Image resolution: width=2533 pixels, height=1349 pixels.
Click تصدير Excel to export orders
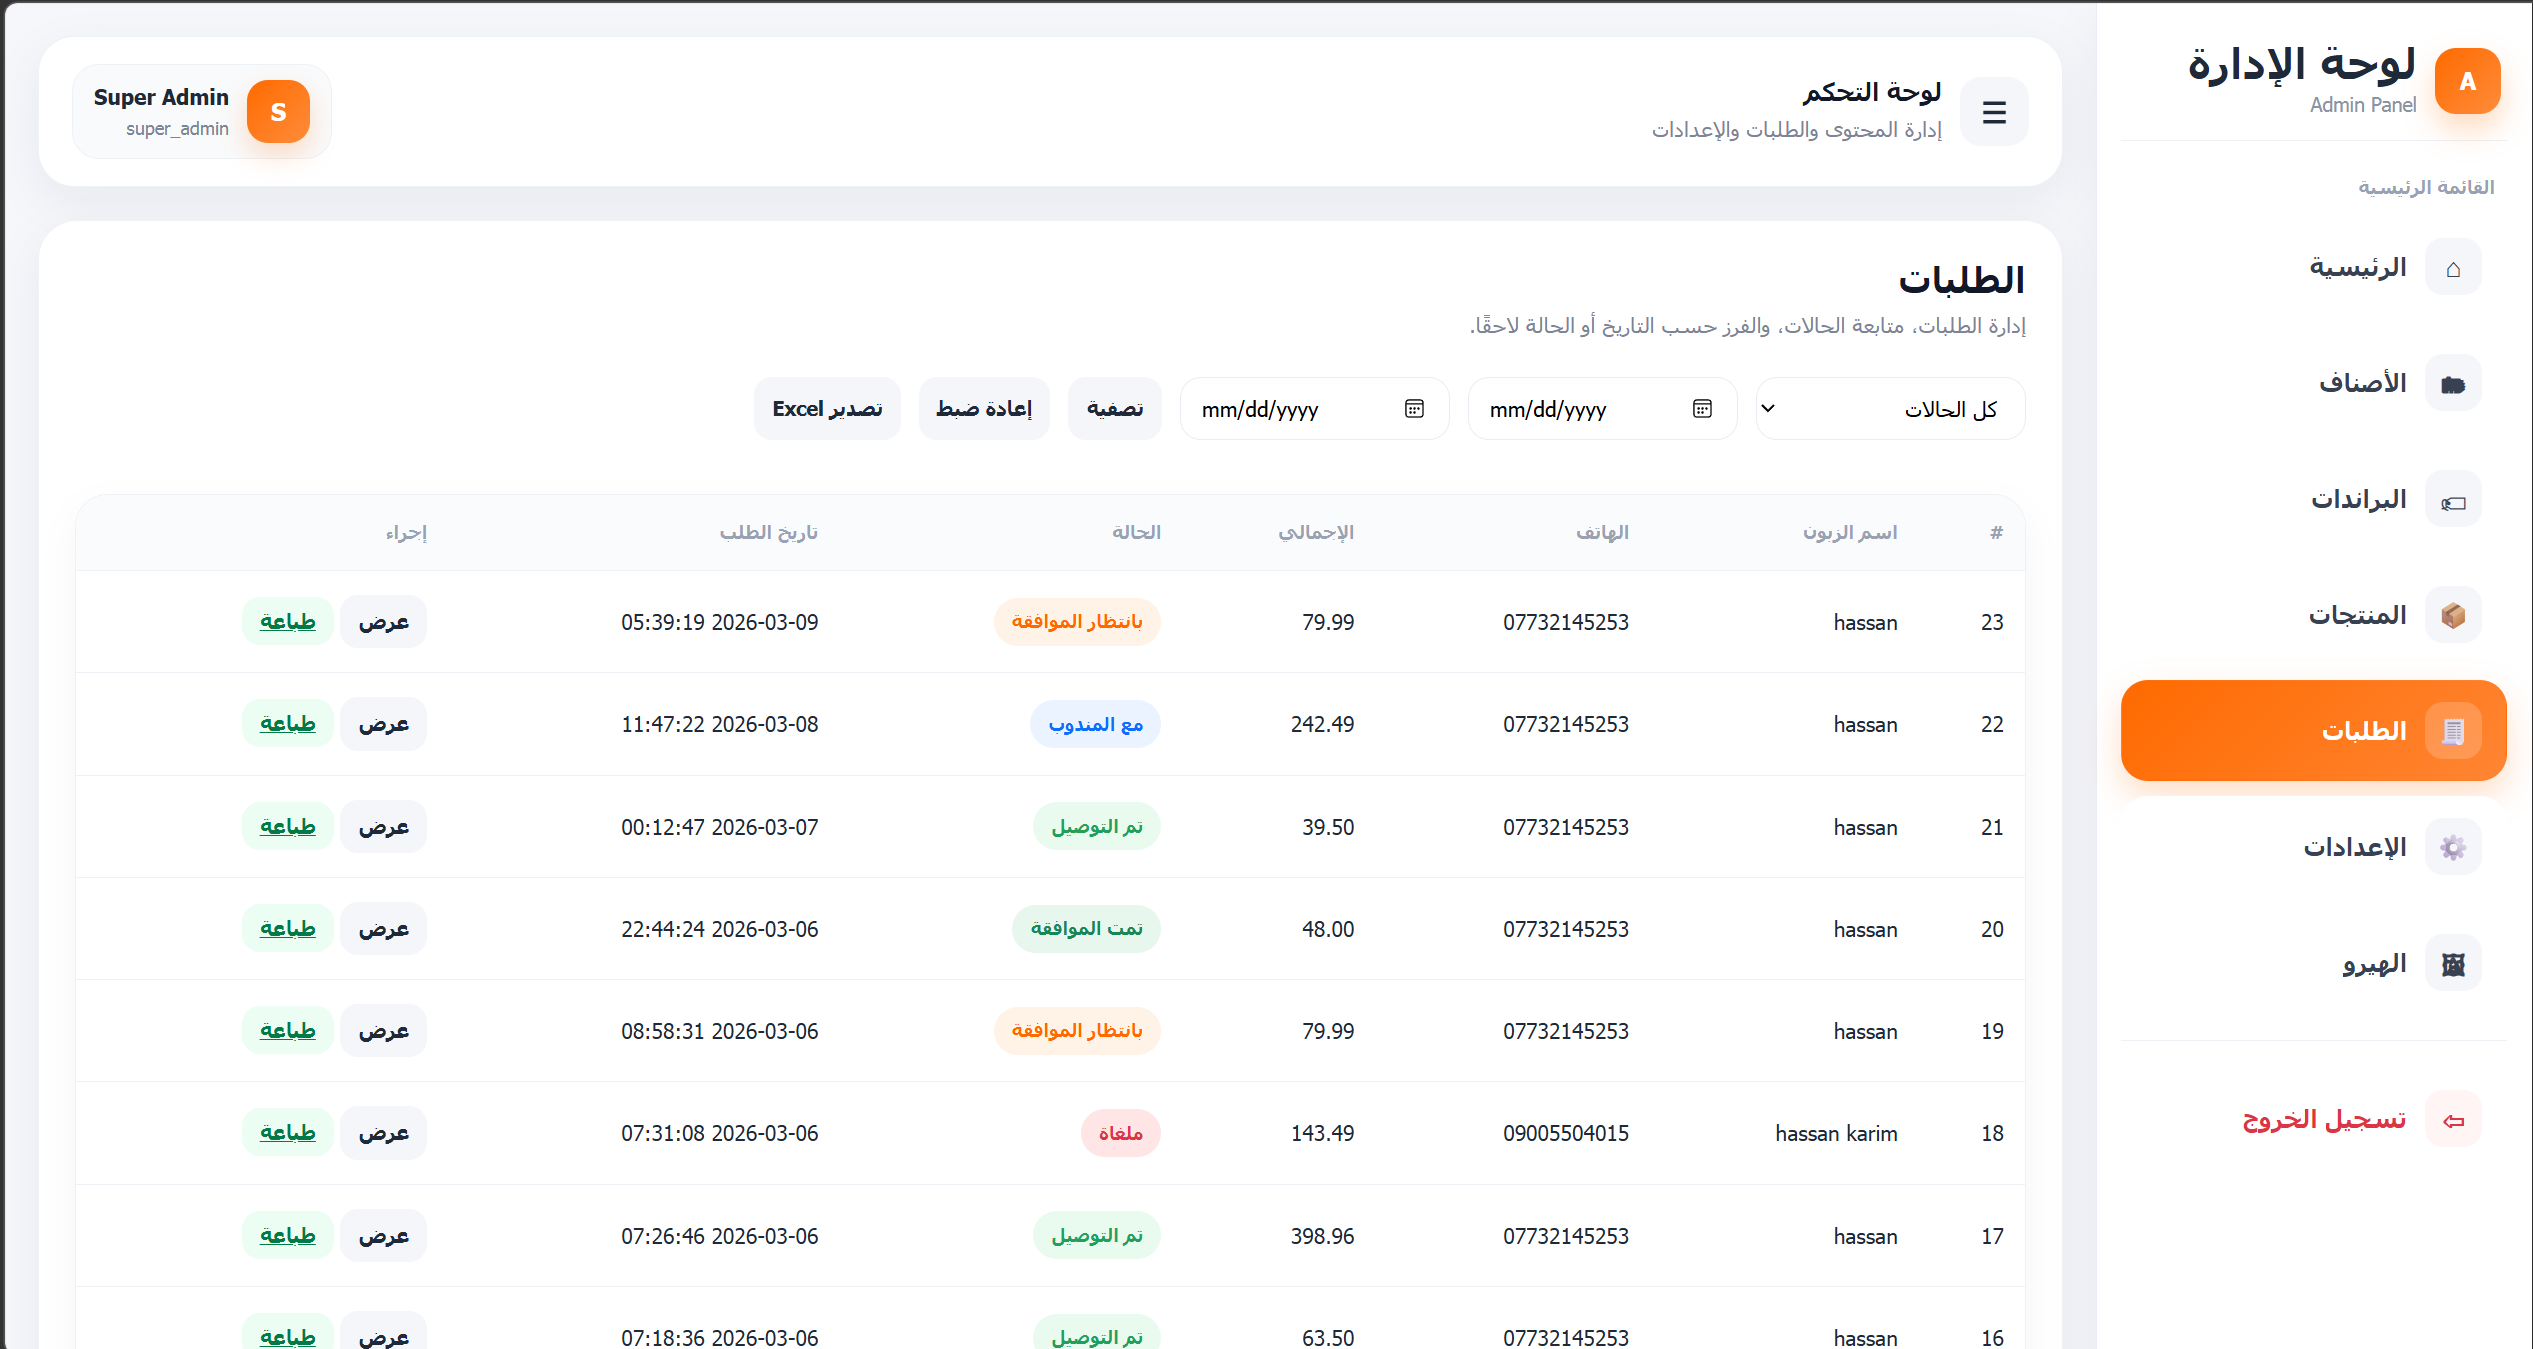[826, 408]
